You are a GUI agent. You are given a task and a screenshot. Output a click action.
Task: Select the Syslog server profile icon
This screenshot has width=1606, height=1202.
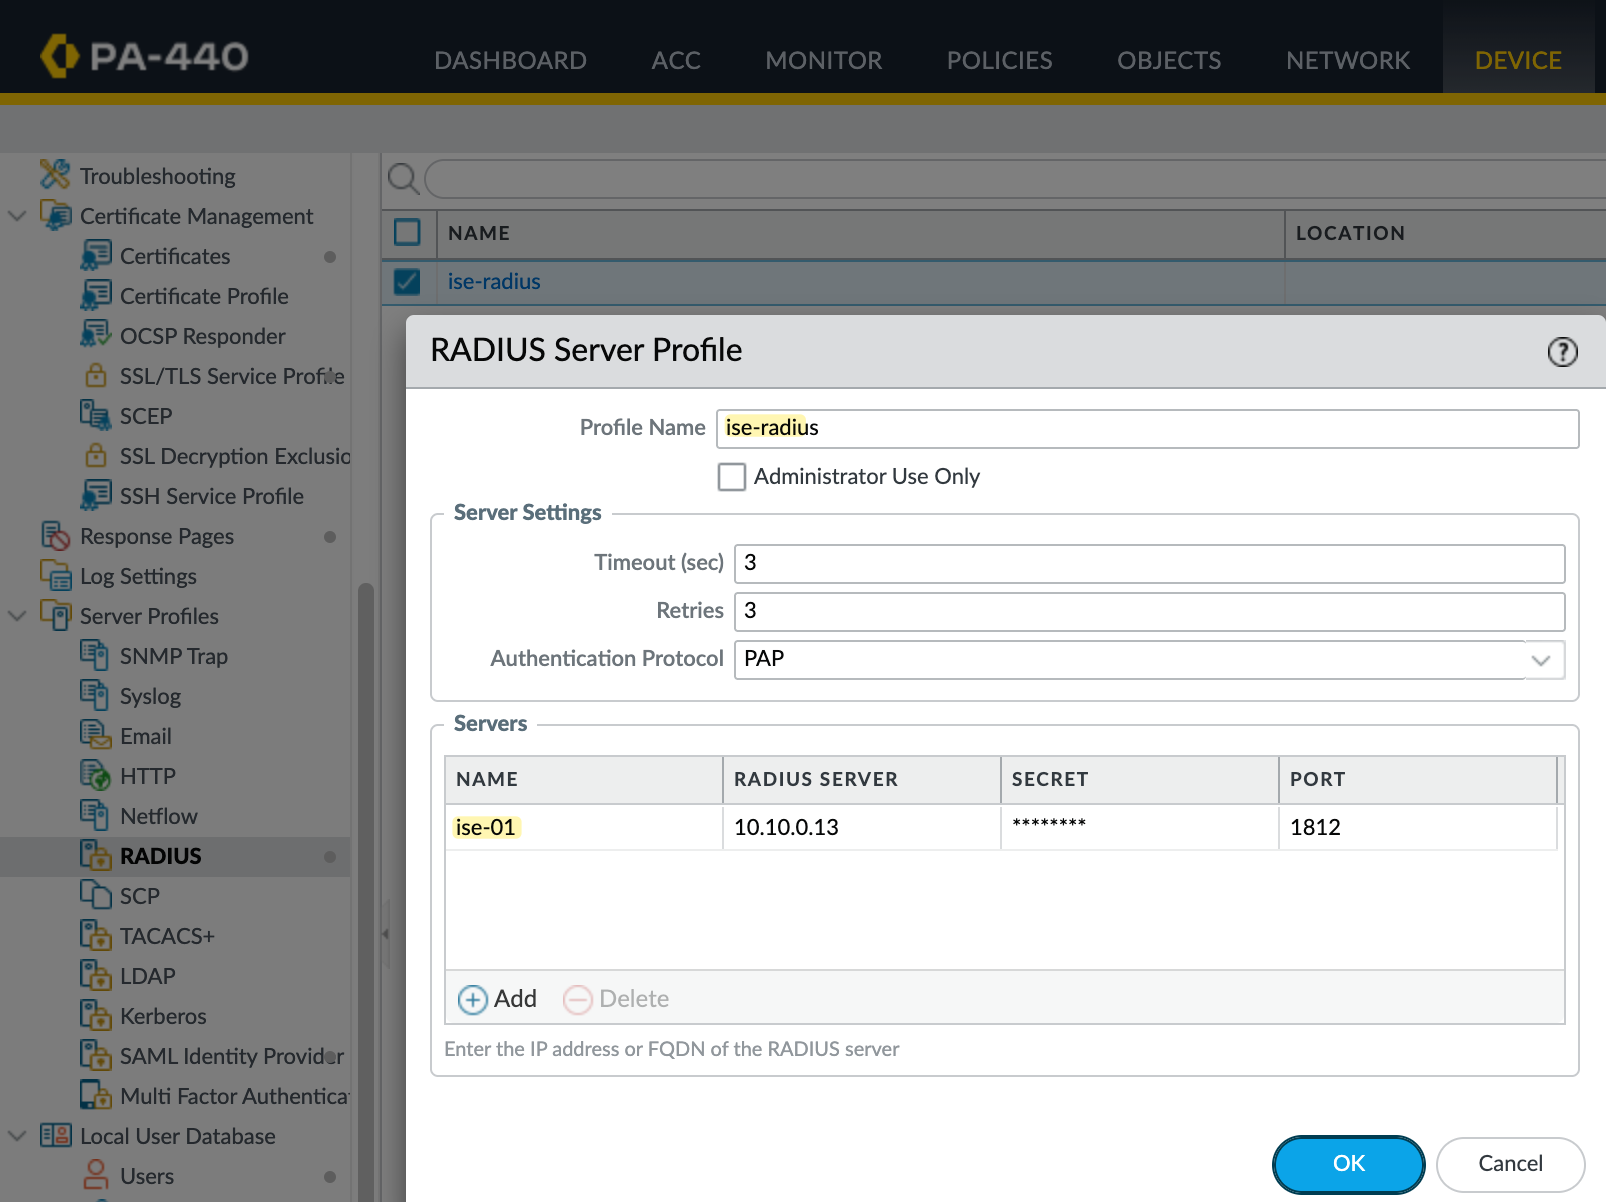point(94,695)
